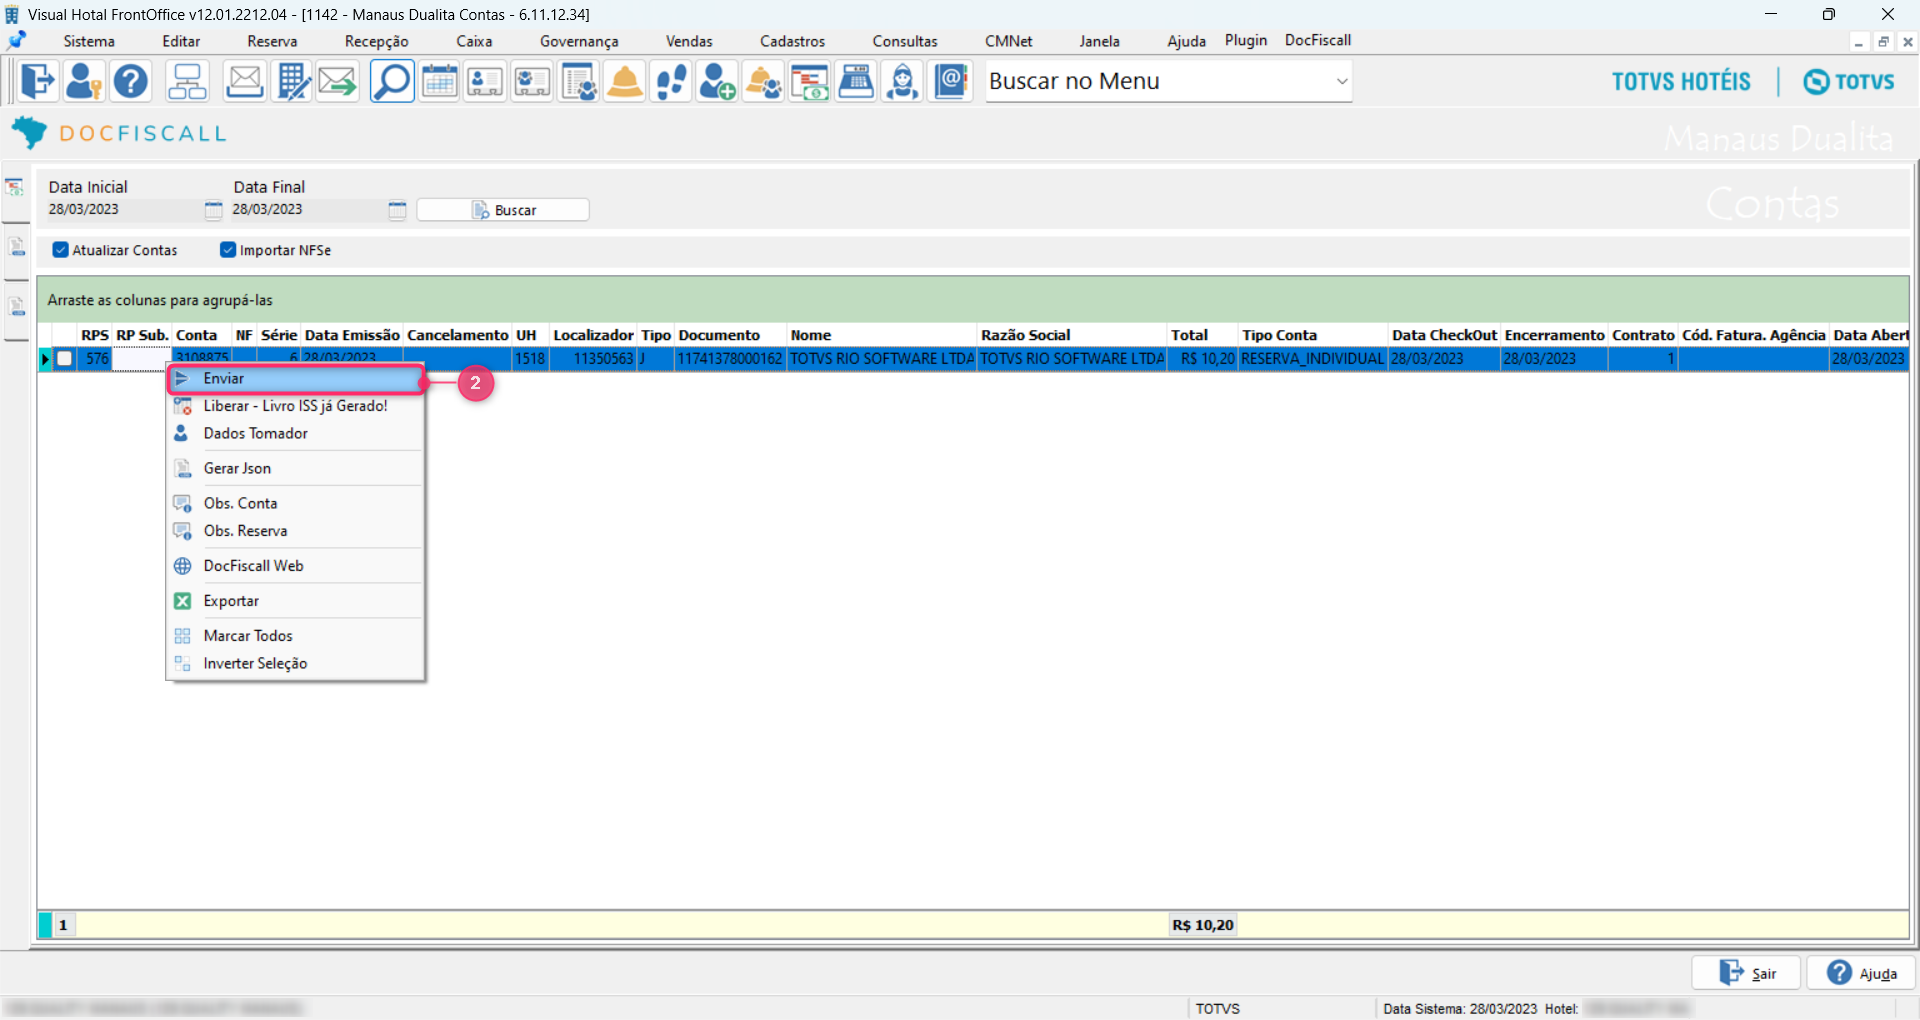The image size is (1920, 1020).
Task: Click the TOTVS HOTÉIS logo
Action: (1681, 81)
